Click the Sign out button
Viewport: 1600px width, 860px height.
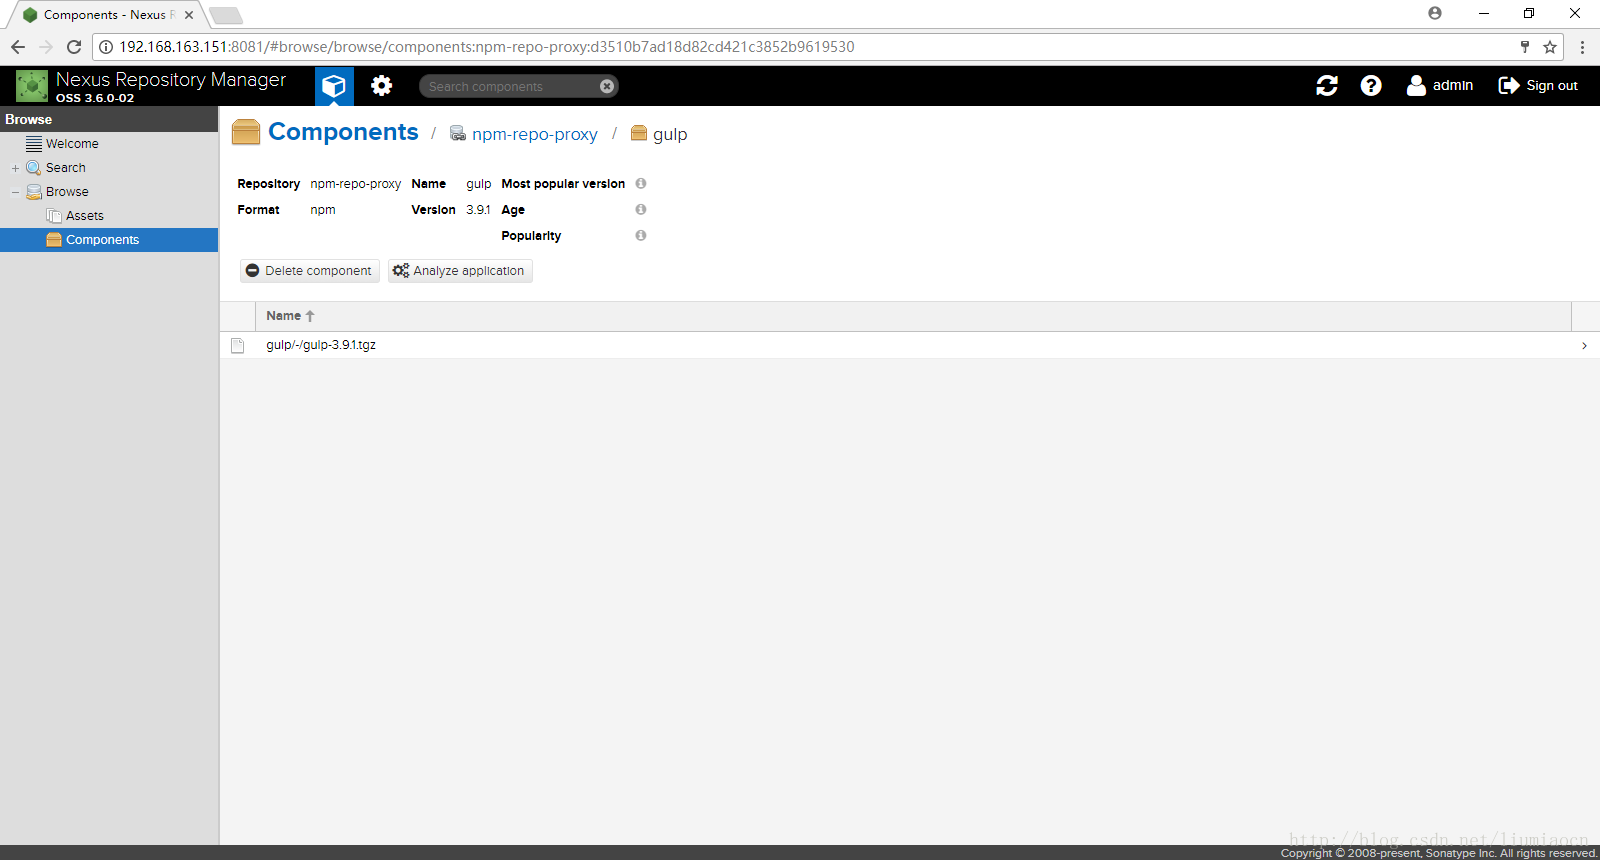(x=1538, y=86)
